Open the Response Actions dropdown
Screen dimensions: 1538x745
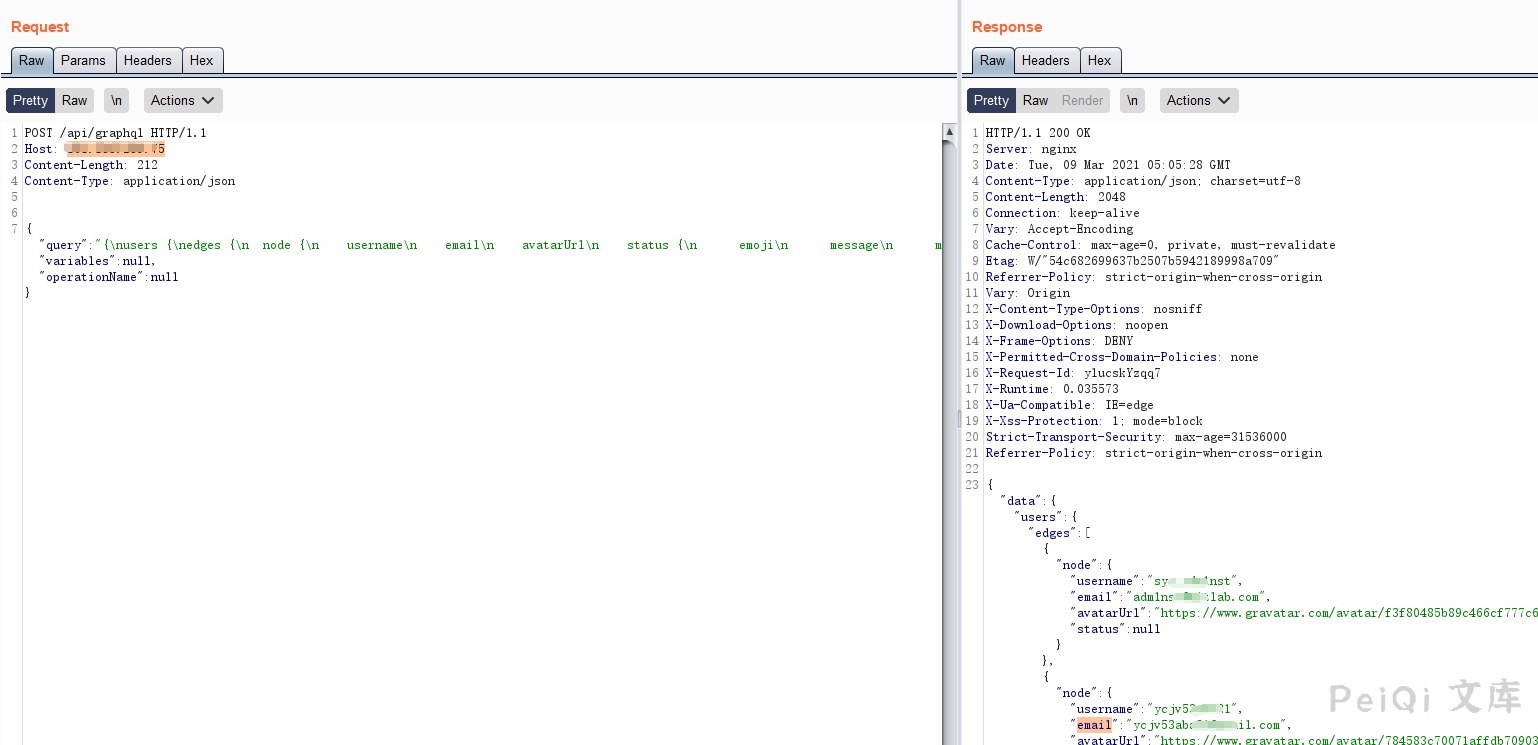point(1199,100)
